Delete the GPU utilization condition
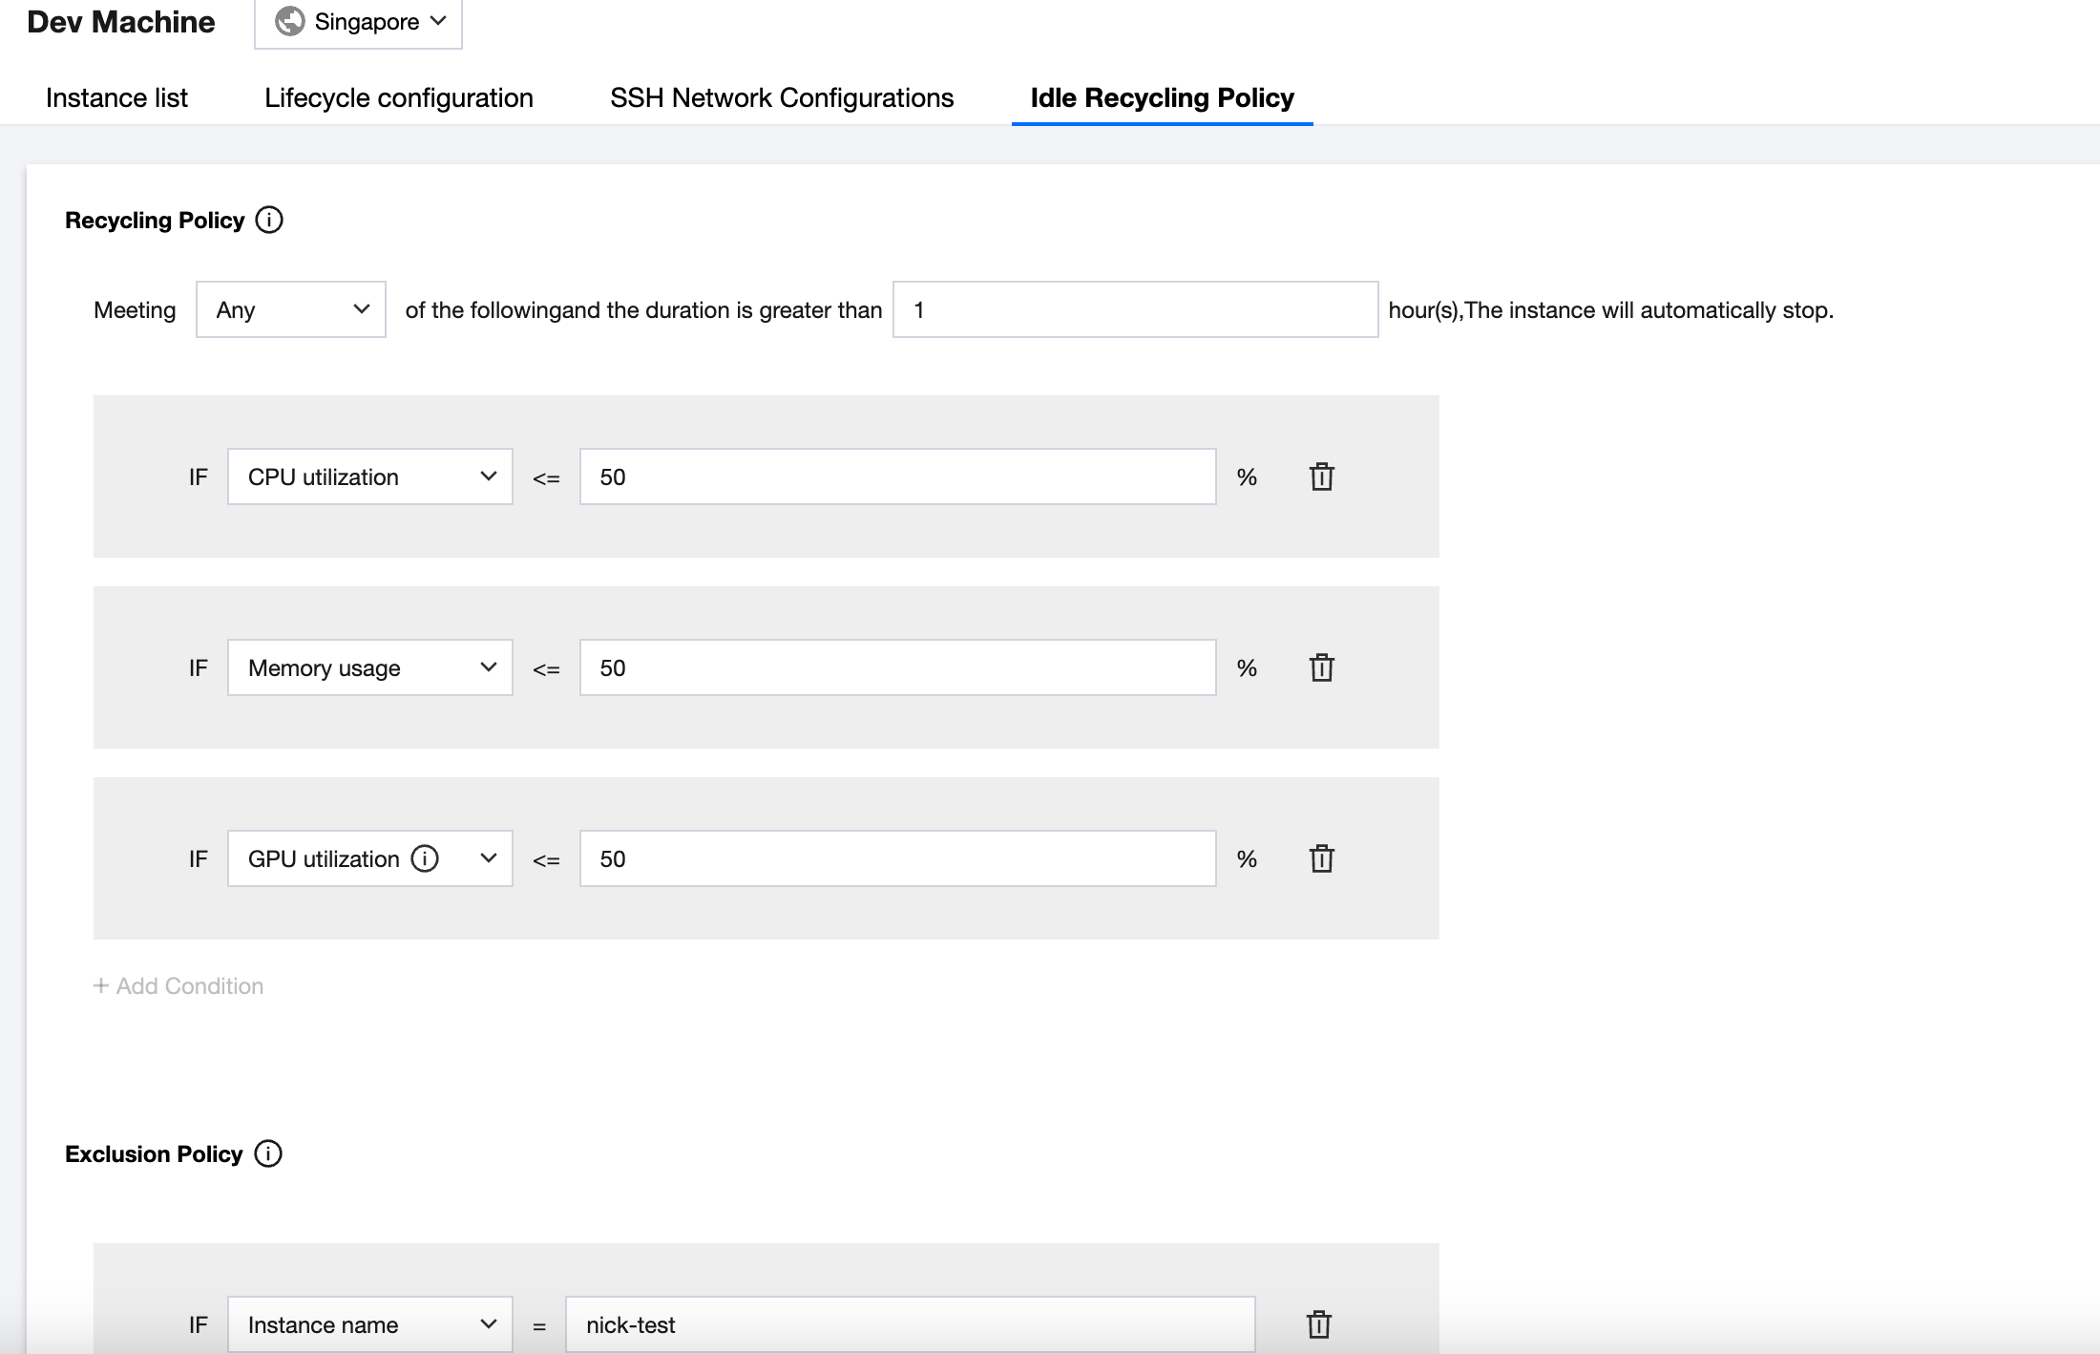2100x1354 pixels. [1321, 859]
